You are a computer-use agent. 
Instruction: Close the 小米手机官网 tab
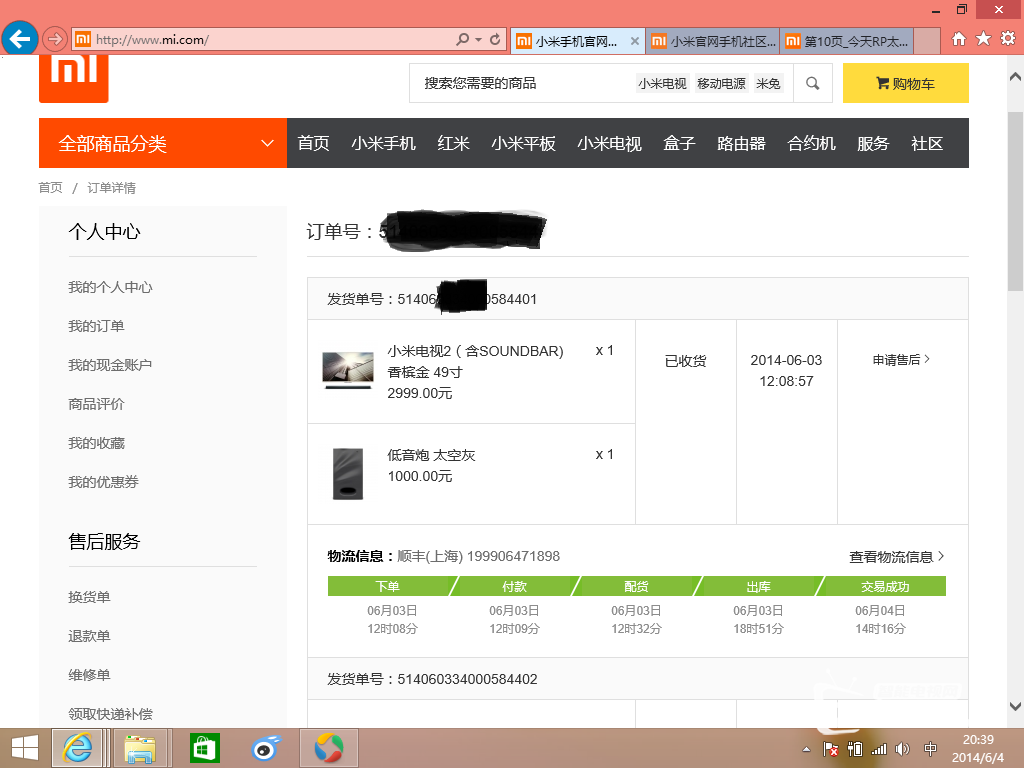(x=634, y=41)
